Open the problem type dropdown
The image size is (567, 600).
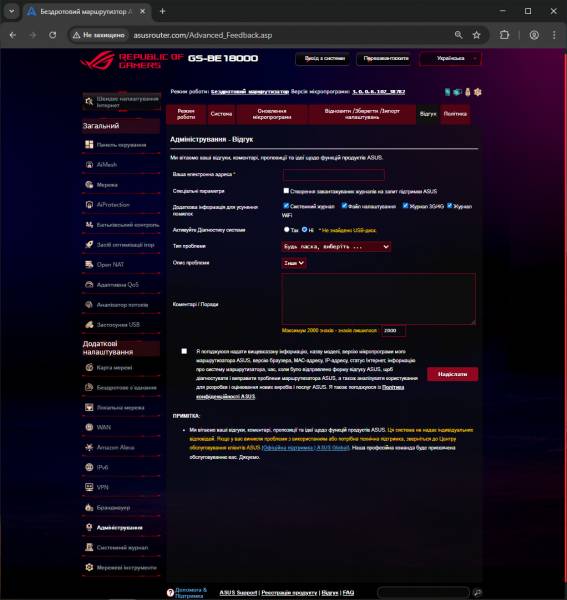pyautogui.click(x=336, y=247)
